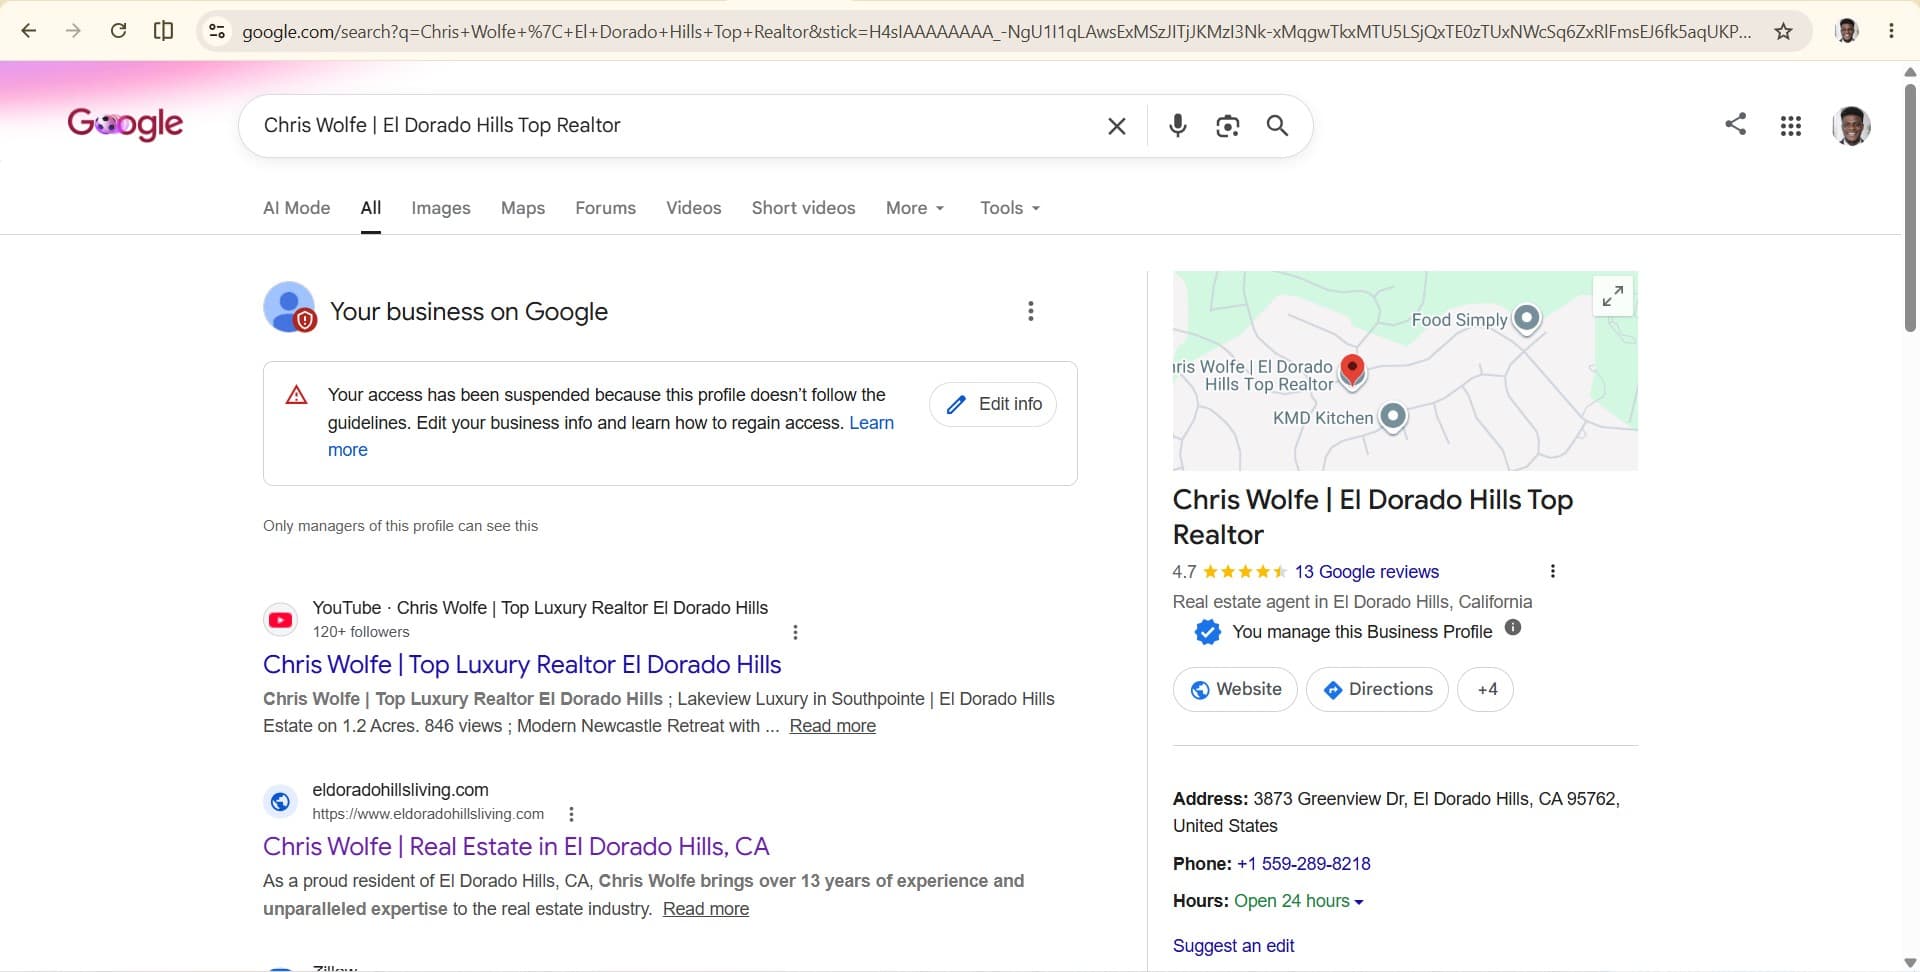
Task: Bookmark this page with the star
Action: tap(1783, 31)
